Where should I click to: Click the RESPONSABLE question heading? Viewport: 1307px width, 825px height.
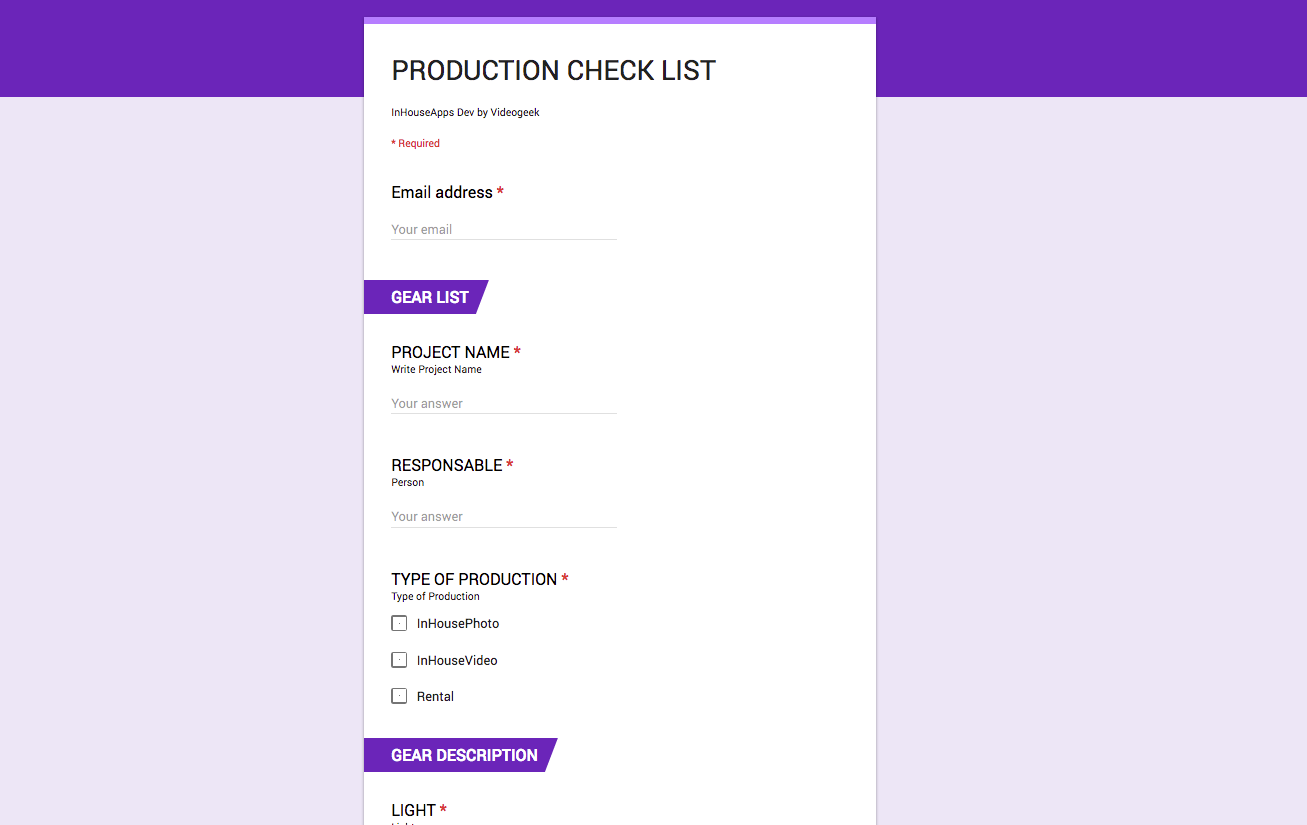[x=446, y=465]
